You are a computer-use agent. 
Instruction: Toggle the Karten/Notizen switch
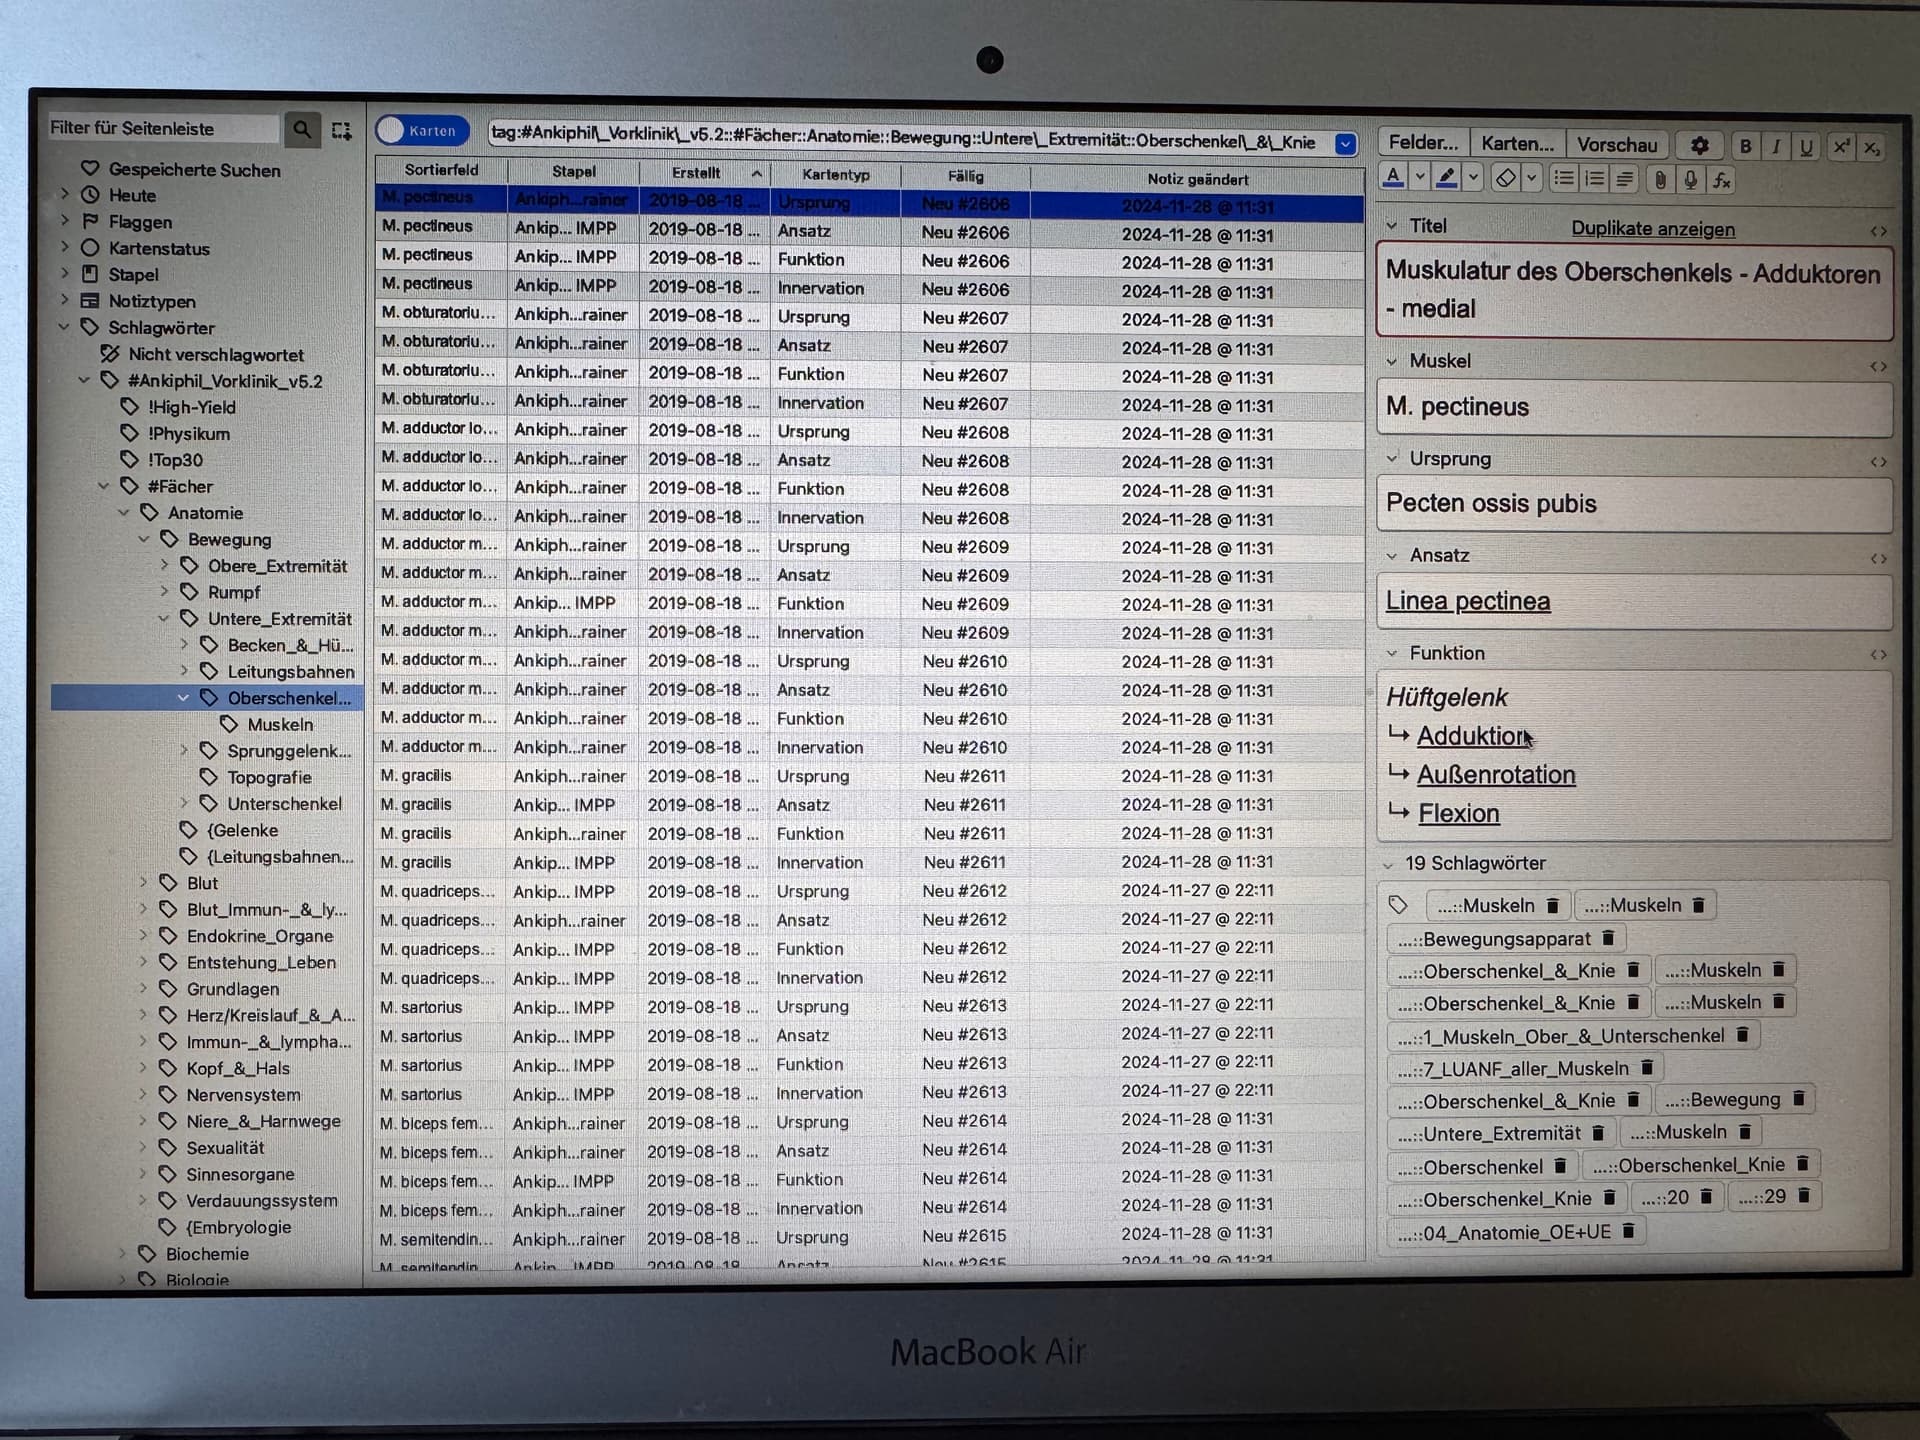tap(422, 131)
